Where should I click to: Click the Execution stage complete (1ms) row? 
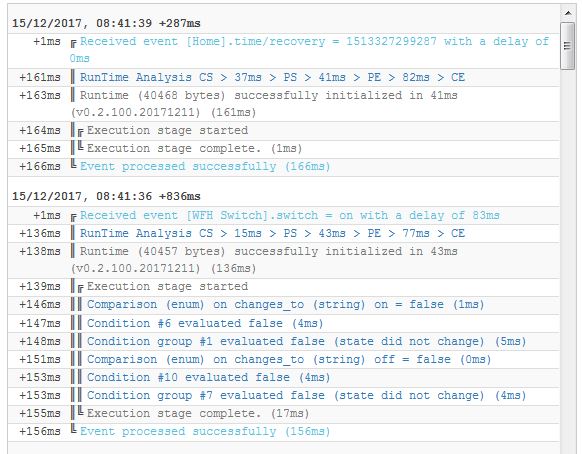point(284,149)
